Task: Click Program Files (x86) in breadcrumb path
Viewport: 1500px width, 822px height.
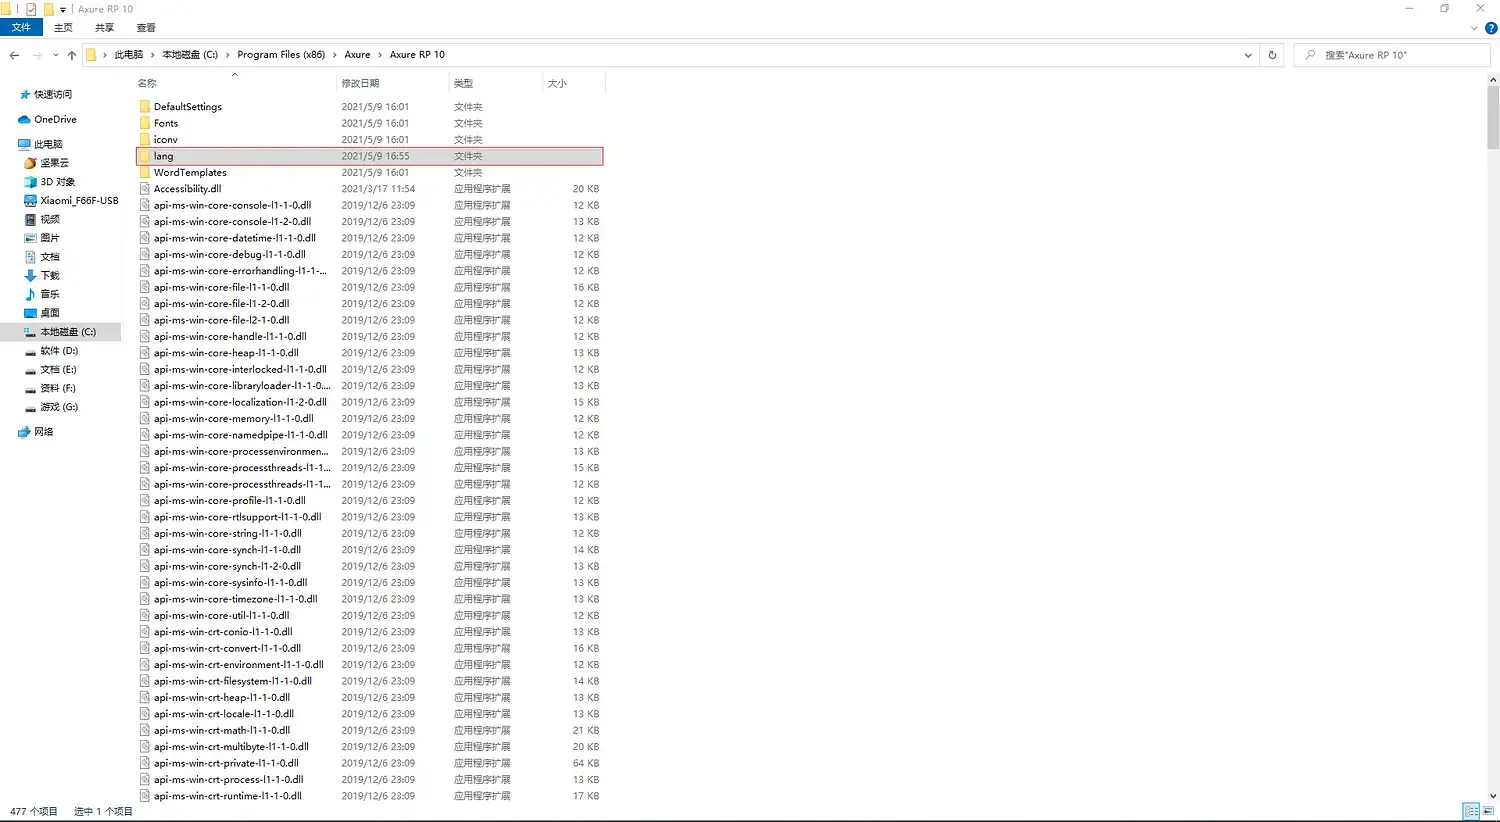Action: click(281, 55)
